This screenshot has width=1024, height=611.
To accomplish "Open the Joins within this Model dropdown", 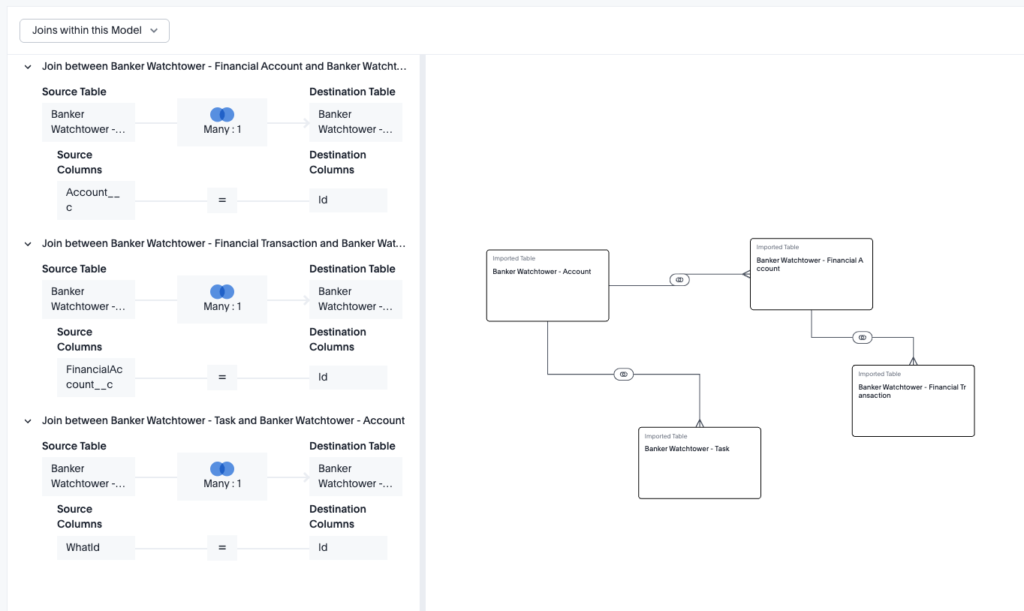I will [94, 30].
